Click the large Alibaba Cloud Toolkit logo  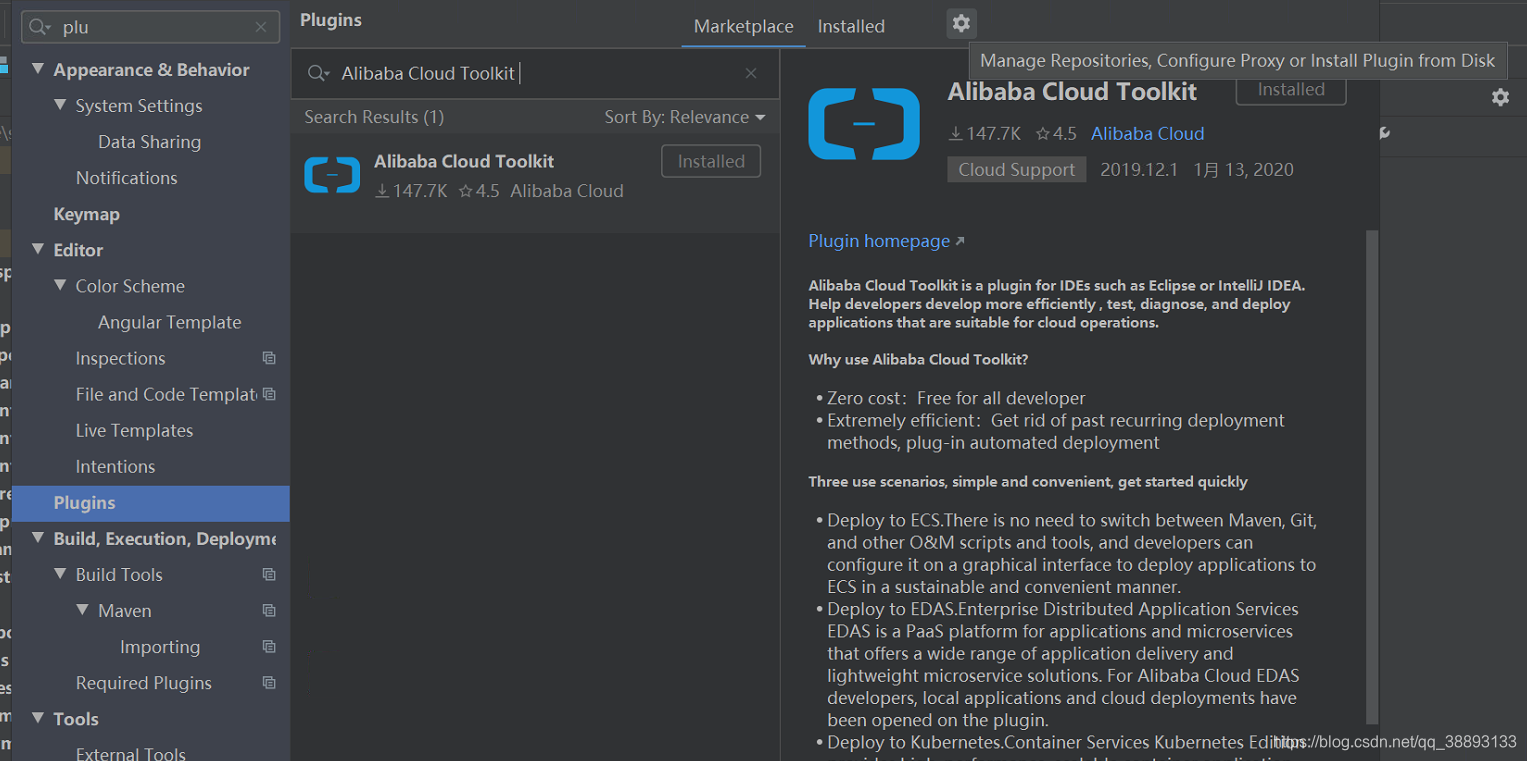(864, 124)
